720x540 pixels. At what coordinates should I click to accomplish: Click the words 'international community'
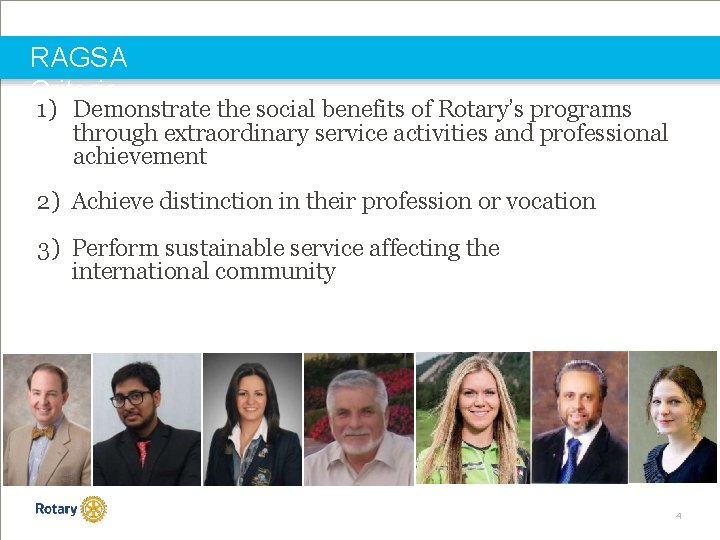pyautogui.click(x=203, y=271)
